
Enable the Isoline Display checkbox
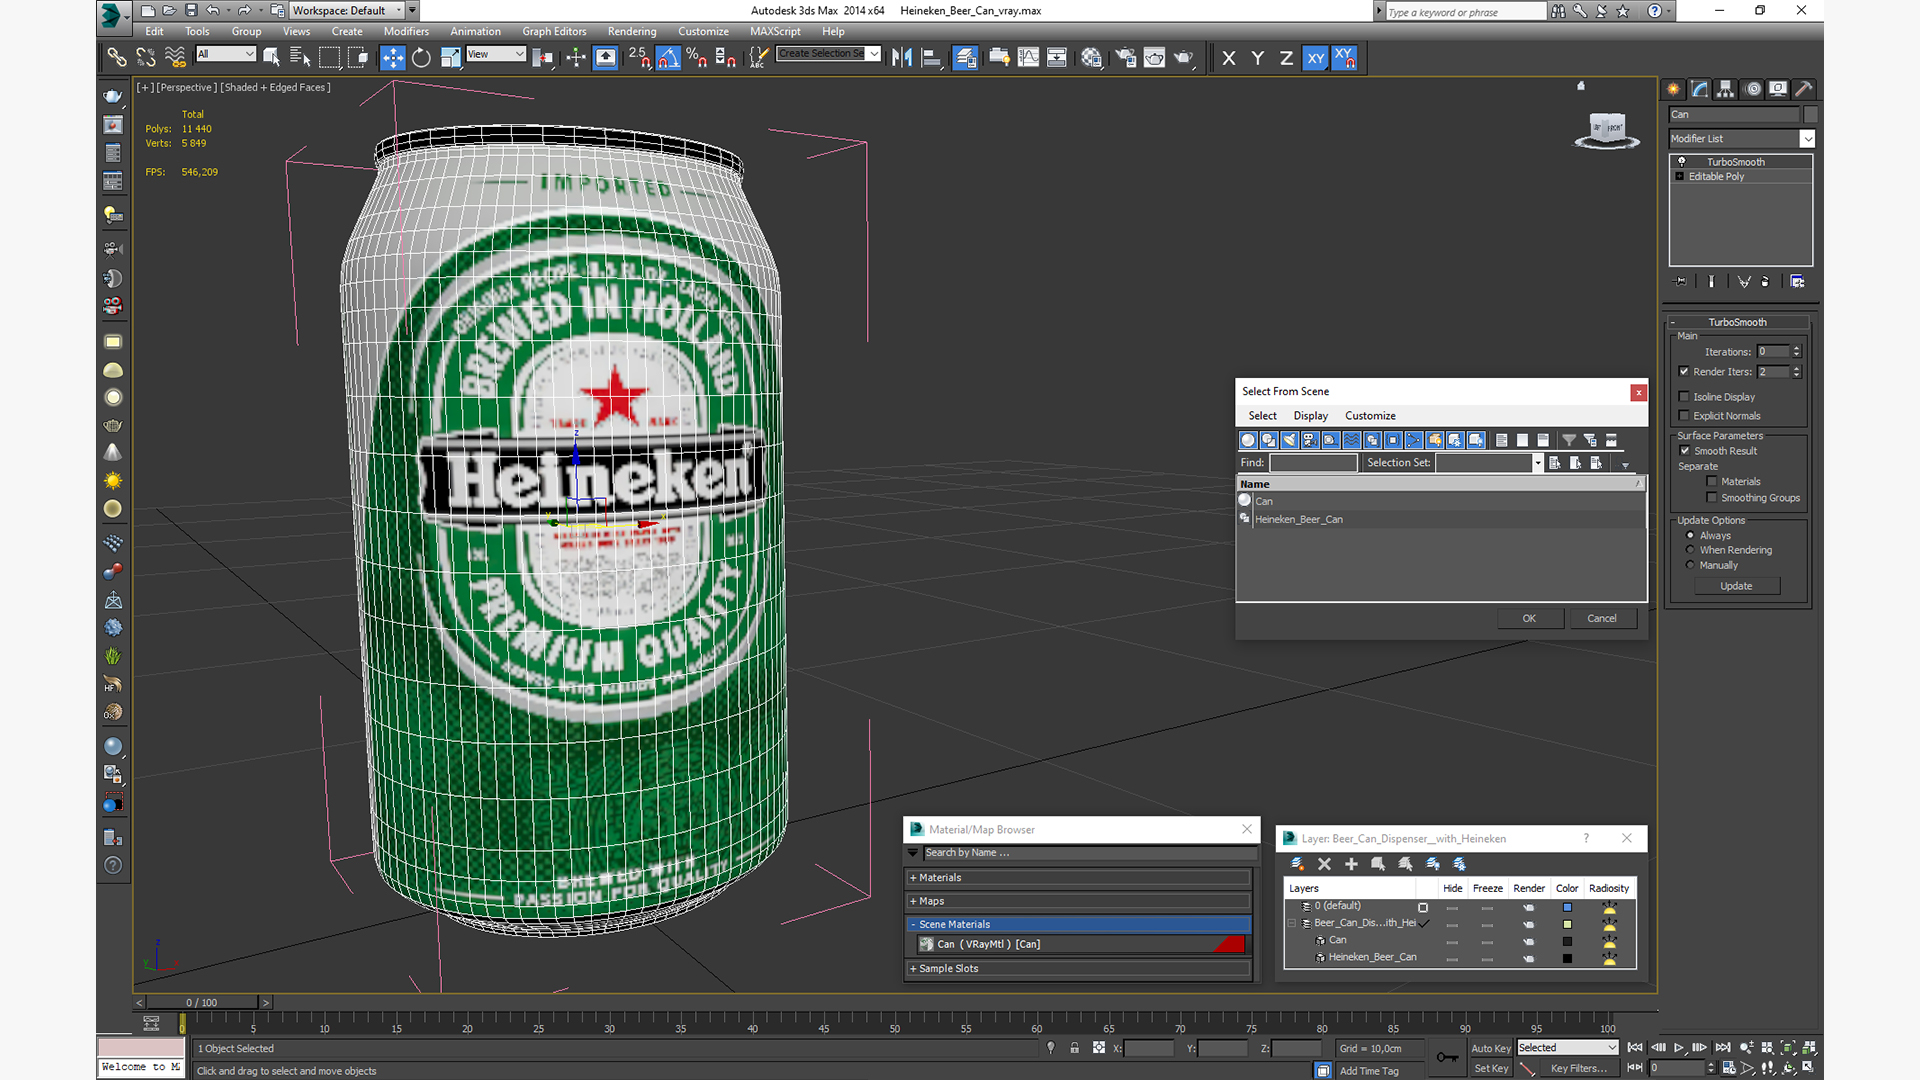1684,397
